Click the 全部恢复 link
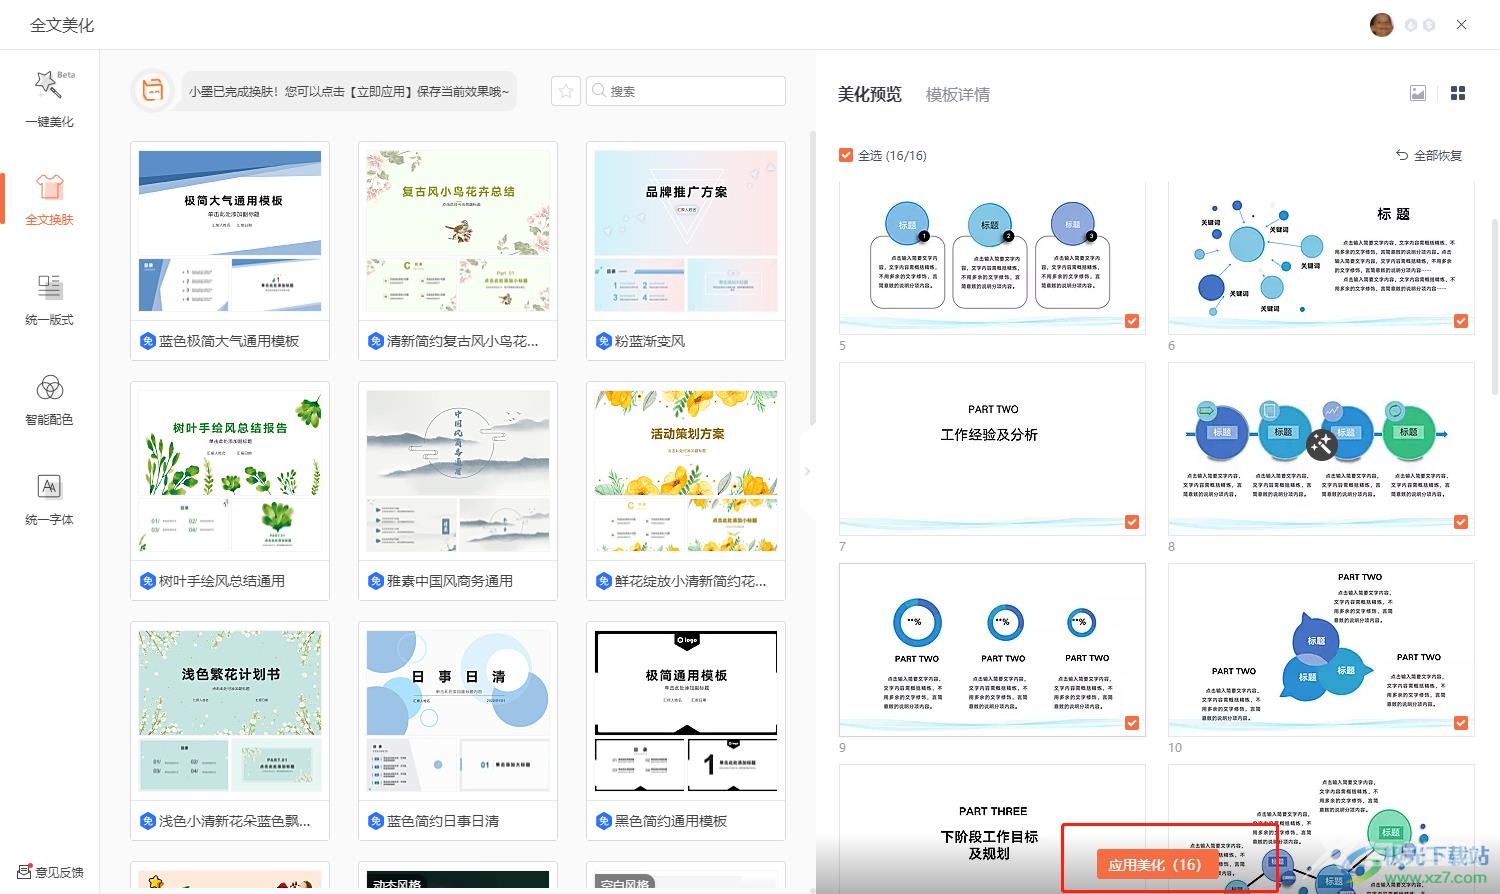This screenshot has width=1500, height=894. pos(1438,155)
